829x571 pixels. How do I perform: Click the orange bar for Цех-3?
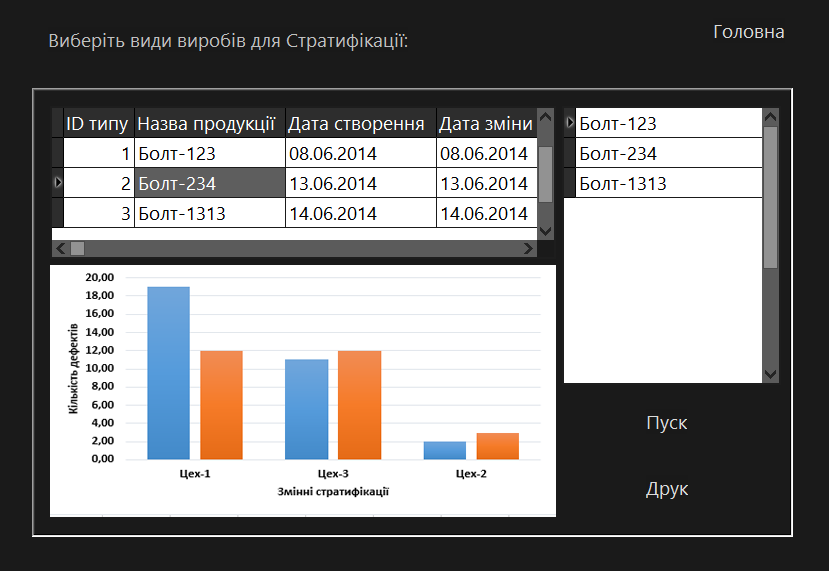(360, 405)
